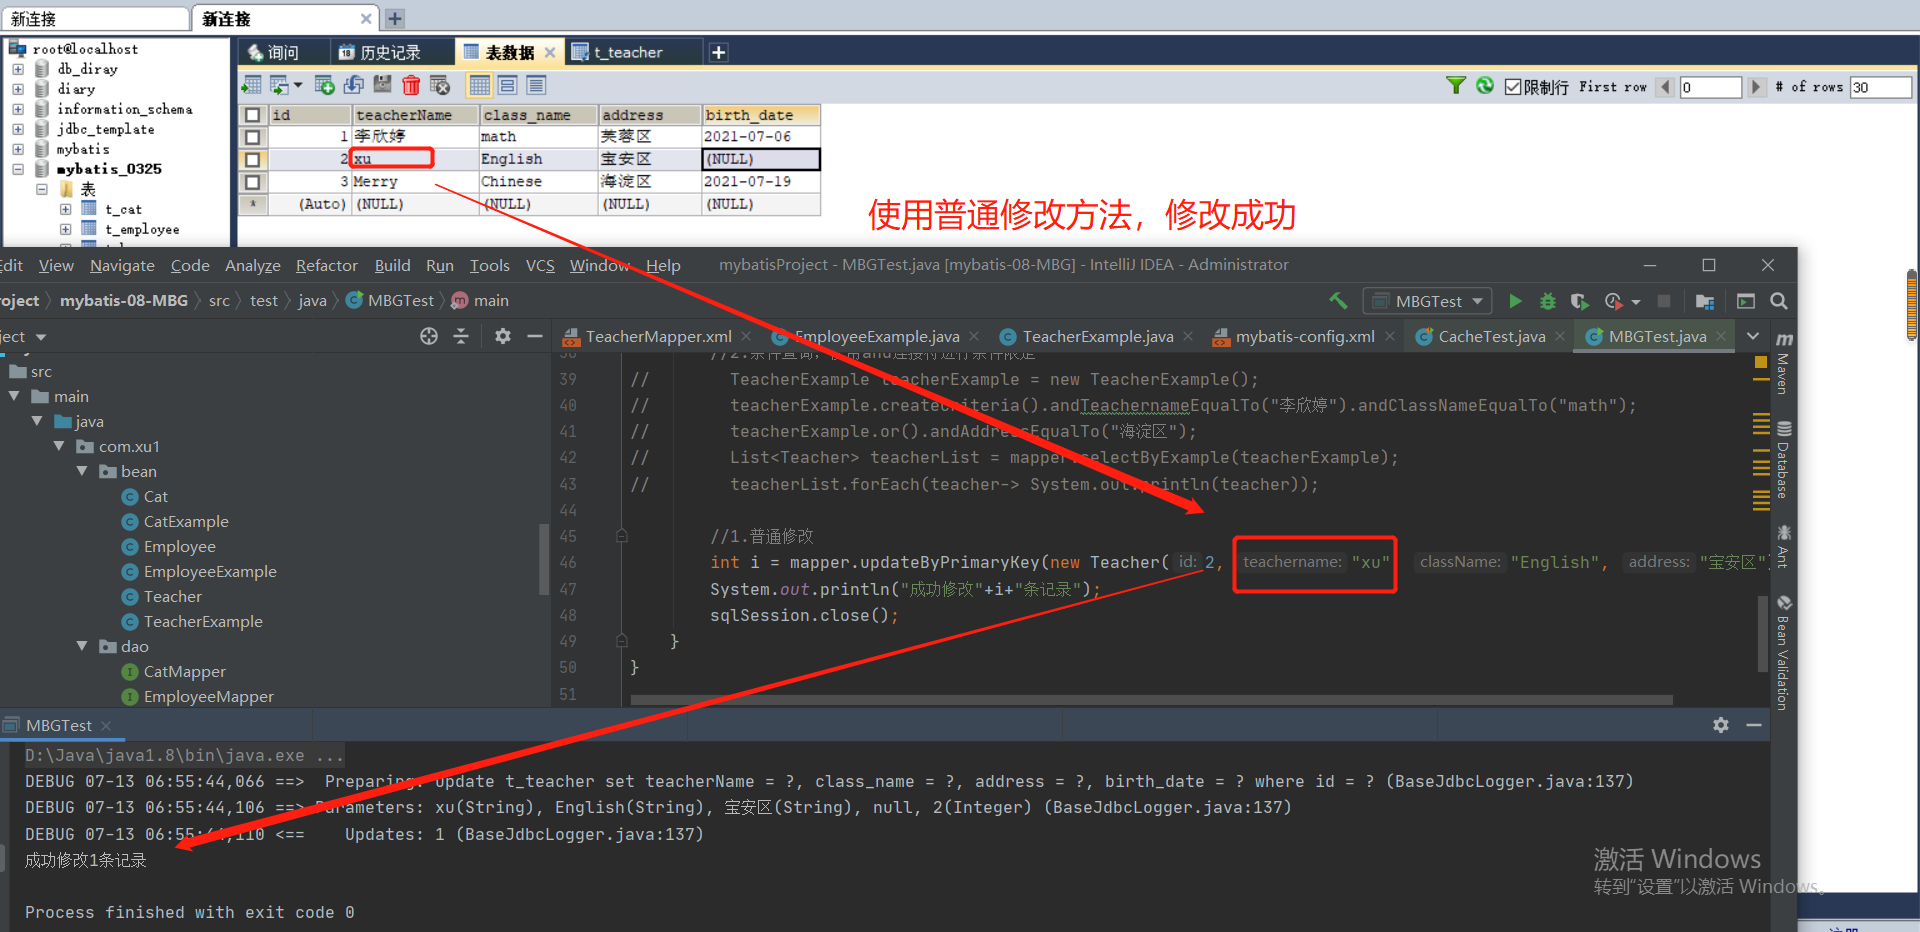Expand the db_diray database node
This screenshot has width=1920, height=932.
click(18, 69)
